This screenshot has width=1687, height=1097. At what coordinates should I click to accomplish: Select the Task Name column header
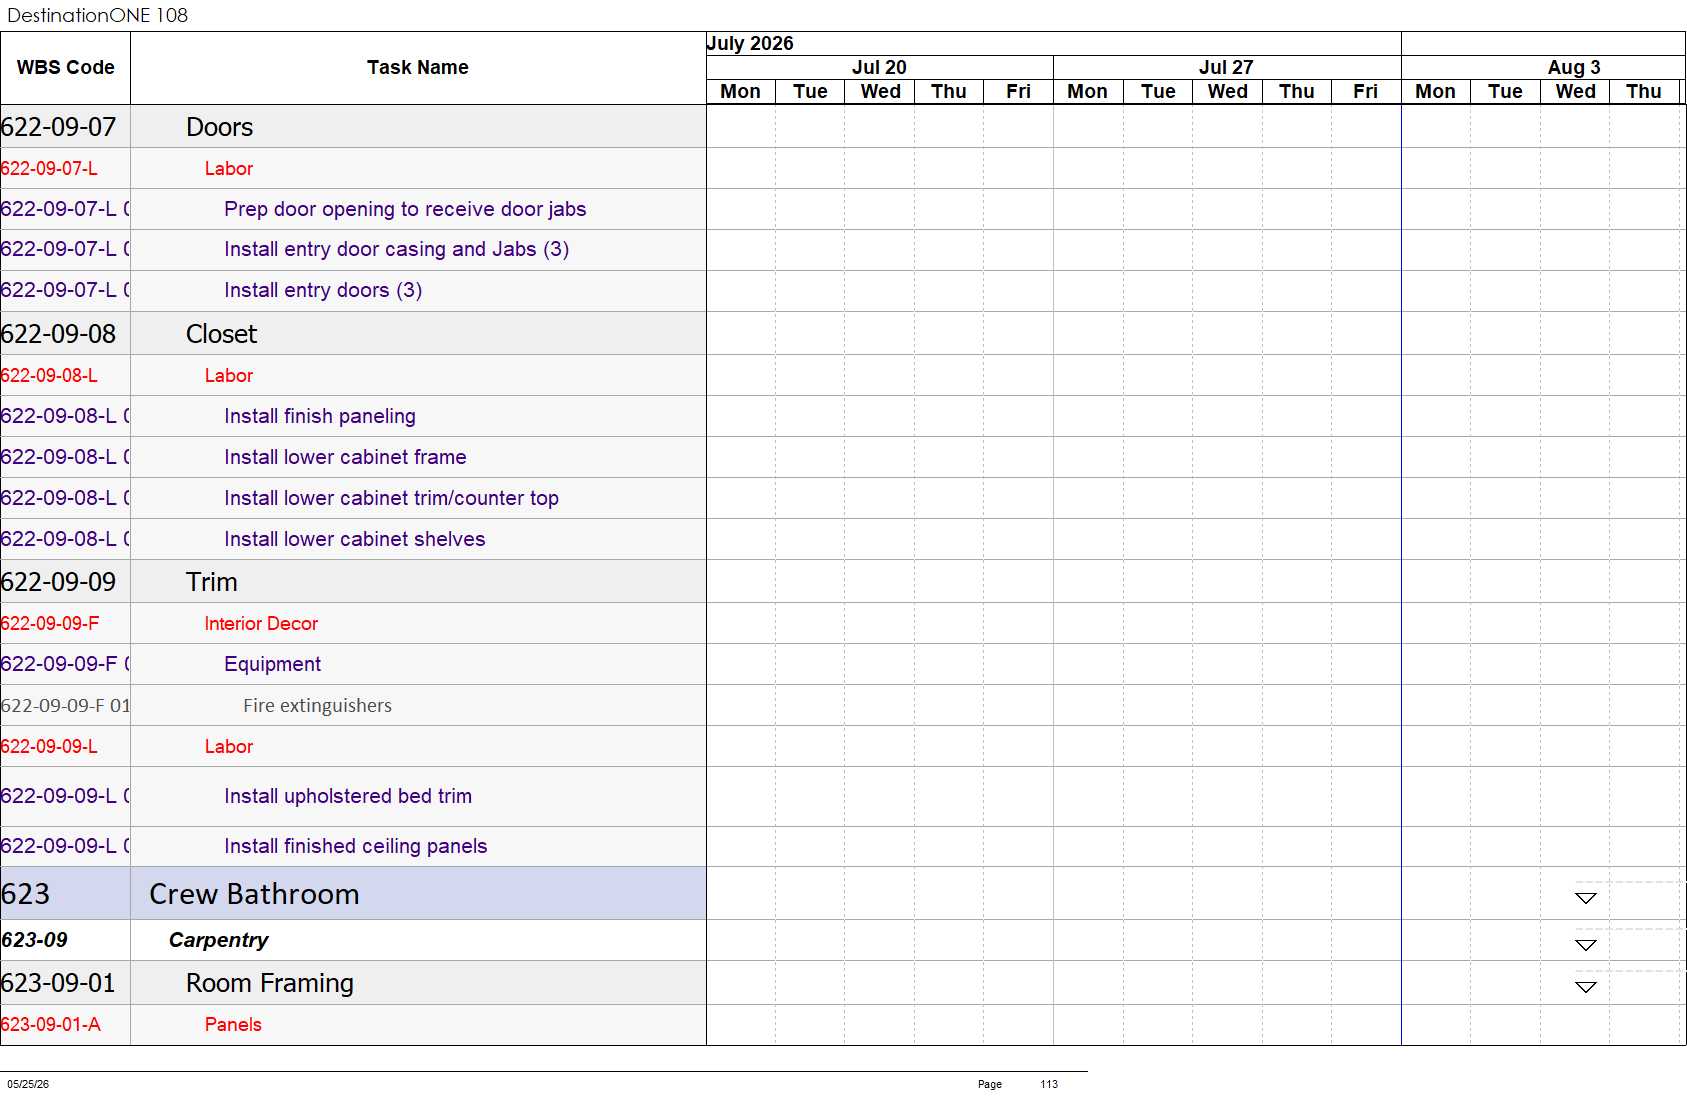418,68
